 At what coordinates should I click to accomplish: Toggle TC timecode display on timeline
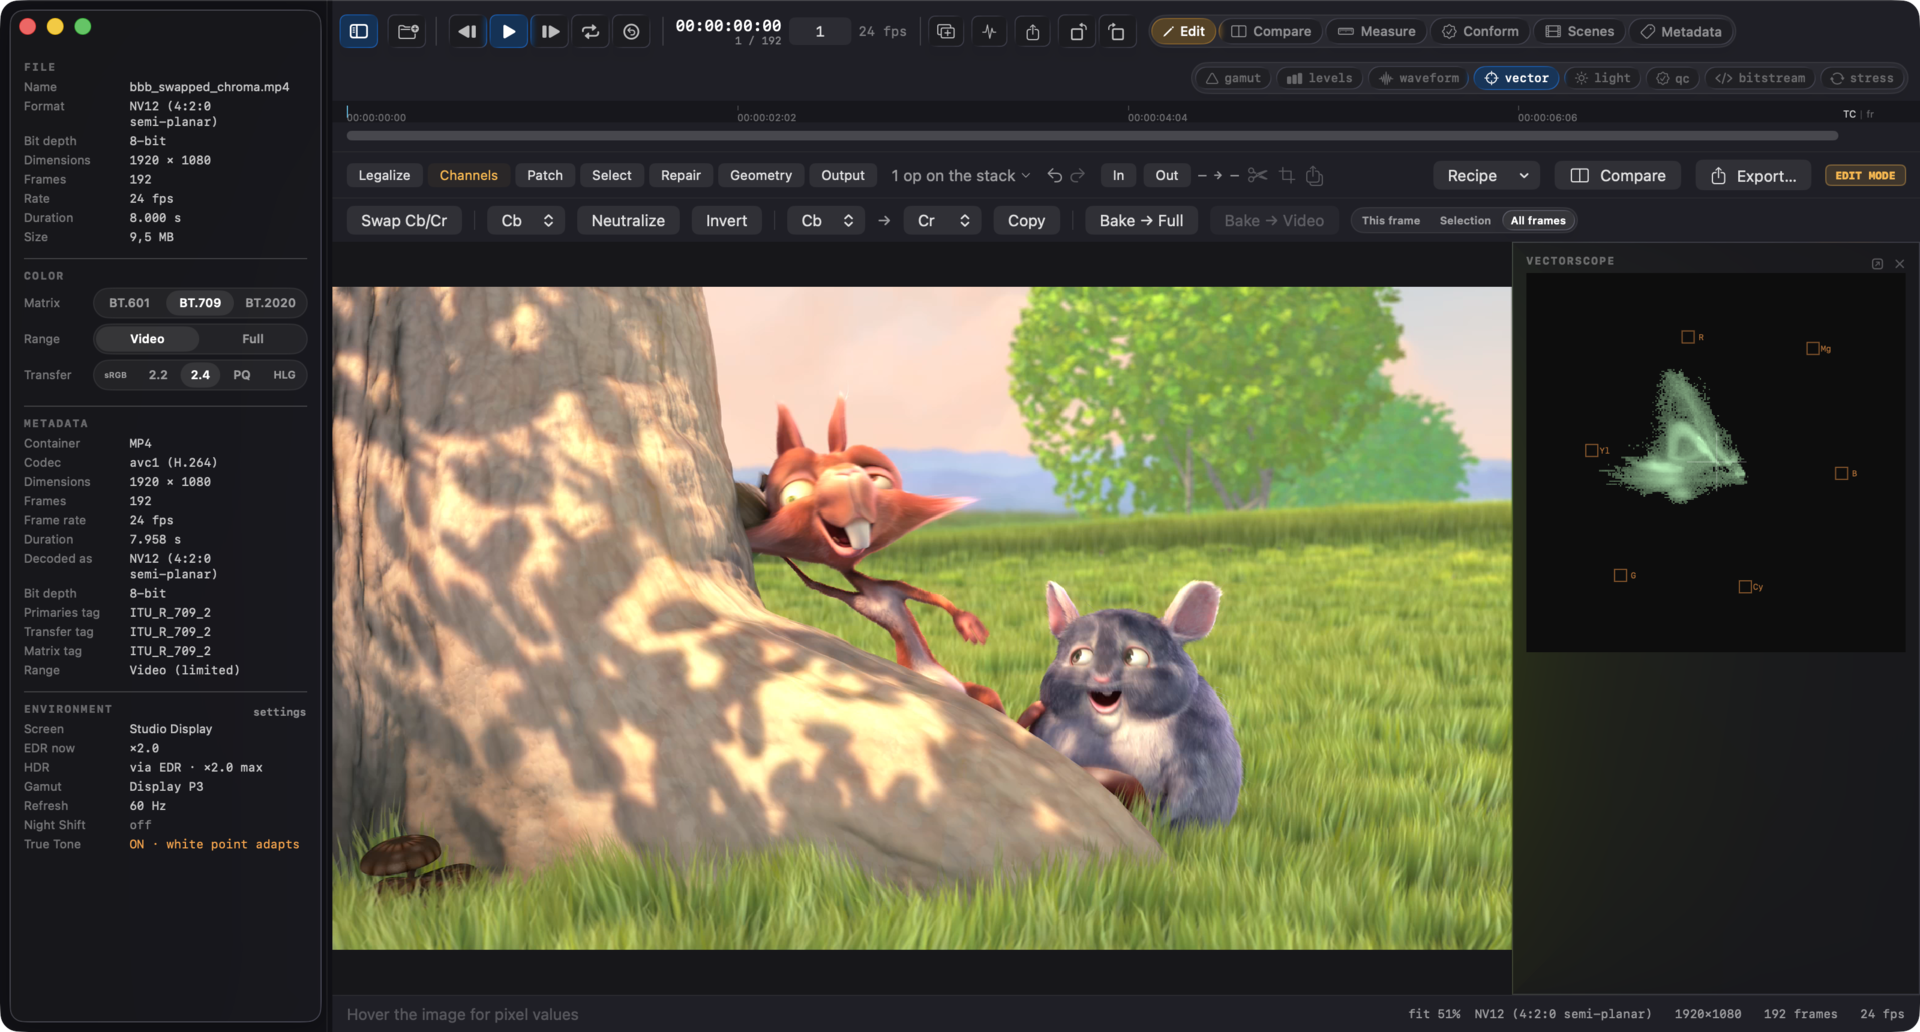[x=1850, y=115]
